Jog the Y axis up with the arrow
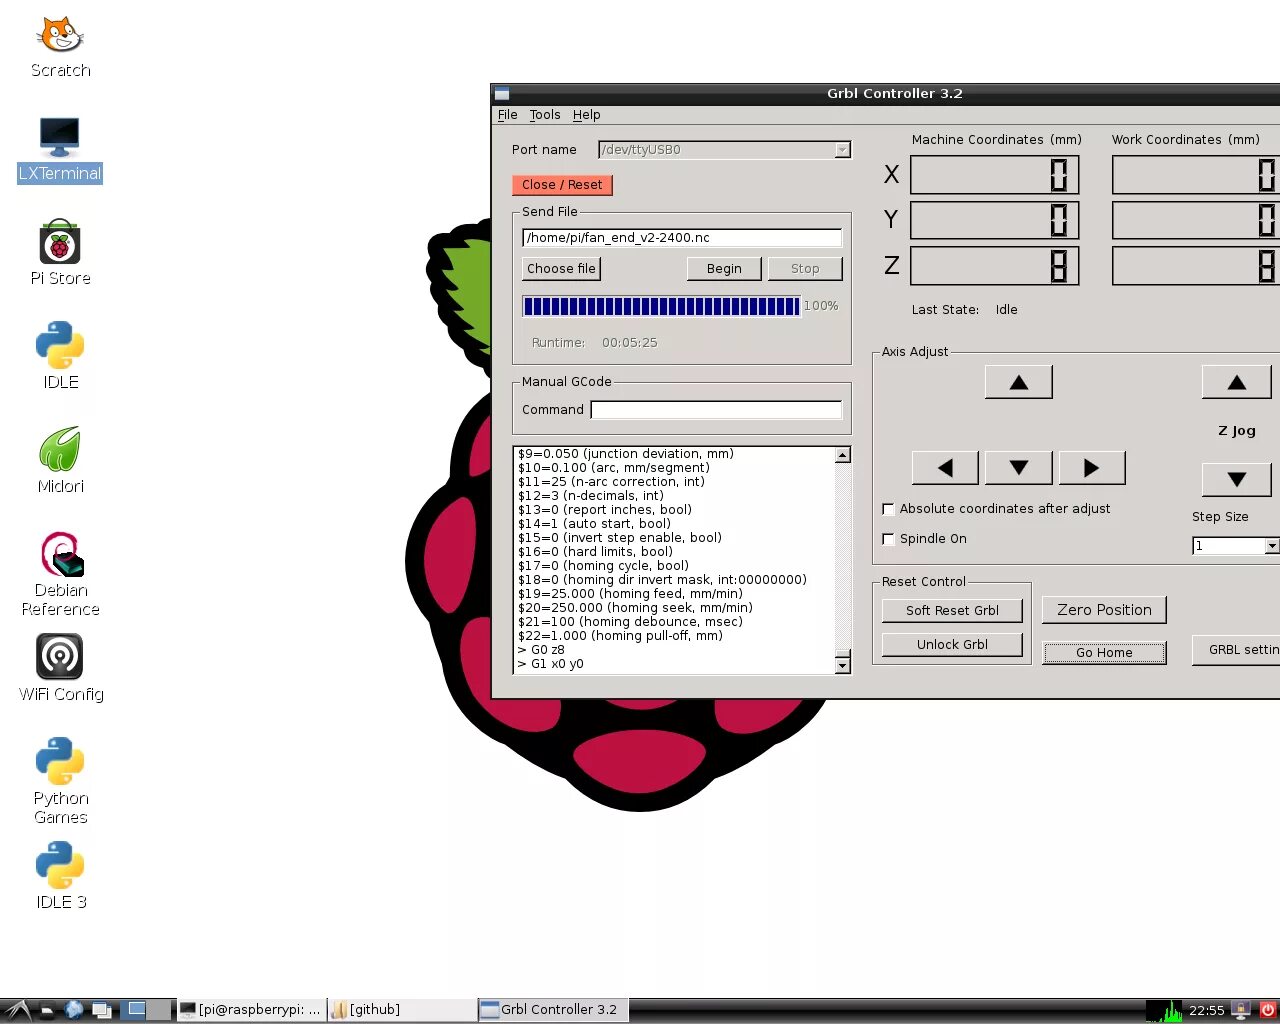The image size is (1280, 1024). [1018, 382]
